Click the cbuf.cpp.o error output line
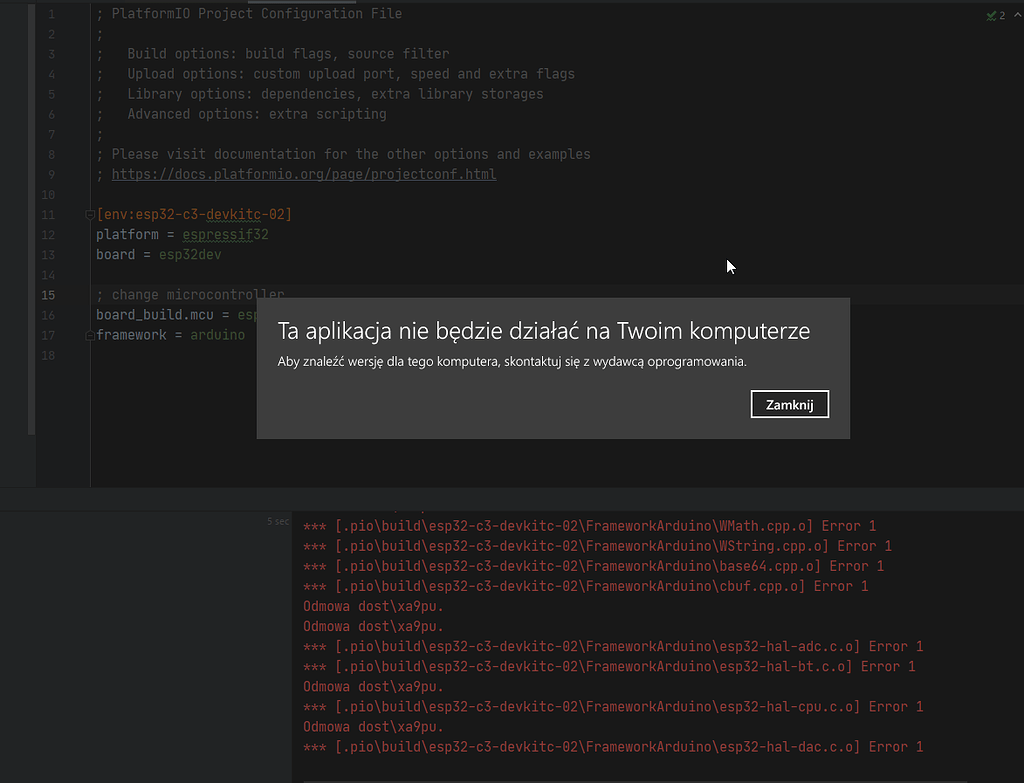Screen dimensions: 1024x783 point(585,586)
